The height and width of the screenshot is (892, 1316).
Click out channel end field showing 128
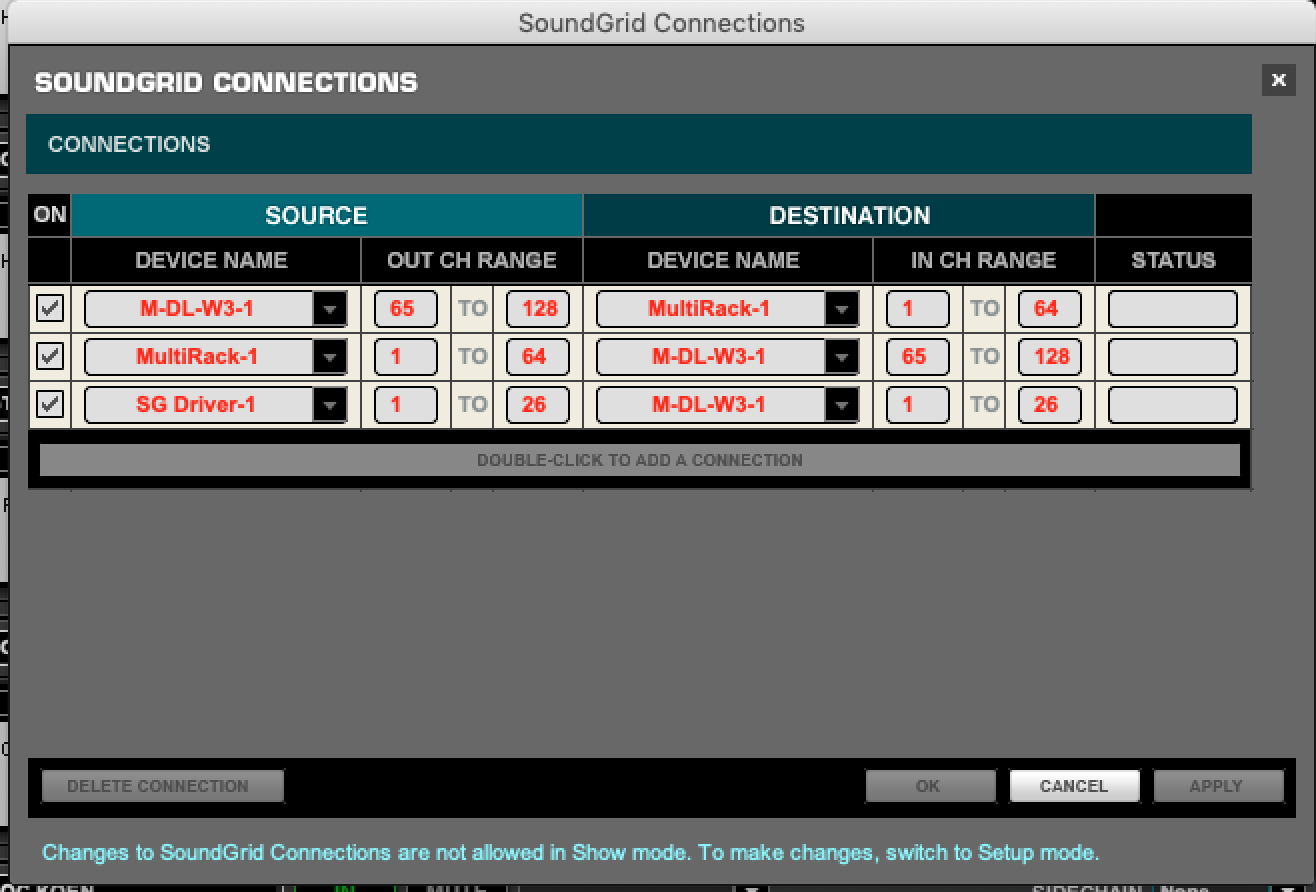tap(538, 309)
